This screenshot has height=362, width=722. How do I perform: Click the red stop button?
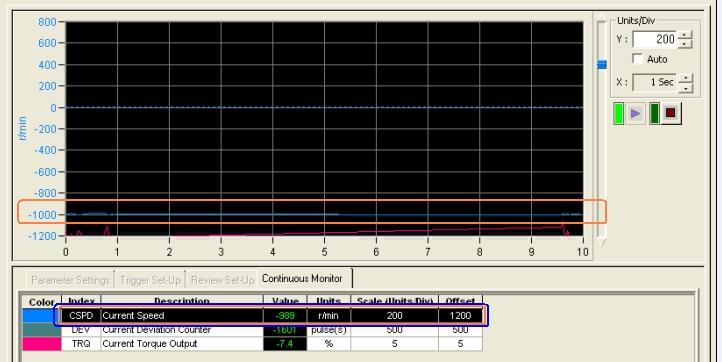[x=671, y=113]
